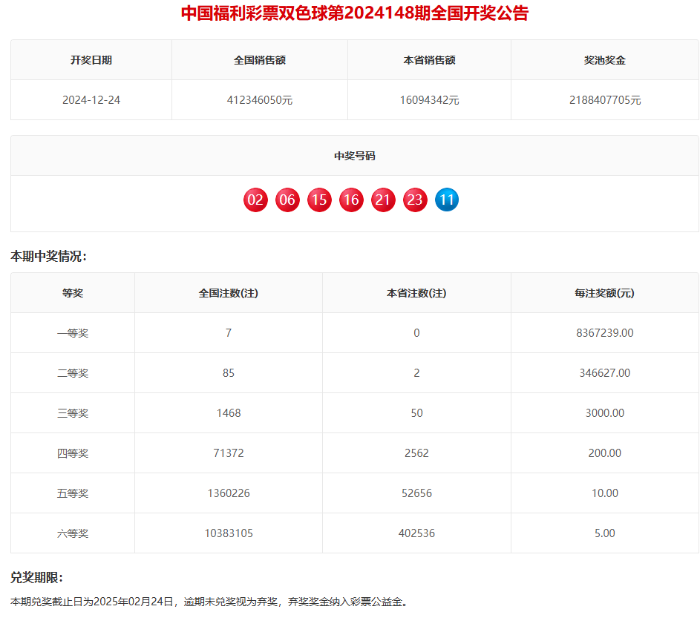
Task: Click the 兑奖期限 heading
Action: pyautogui.click(x=37, y=577)
